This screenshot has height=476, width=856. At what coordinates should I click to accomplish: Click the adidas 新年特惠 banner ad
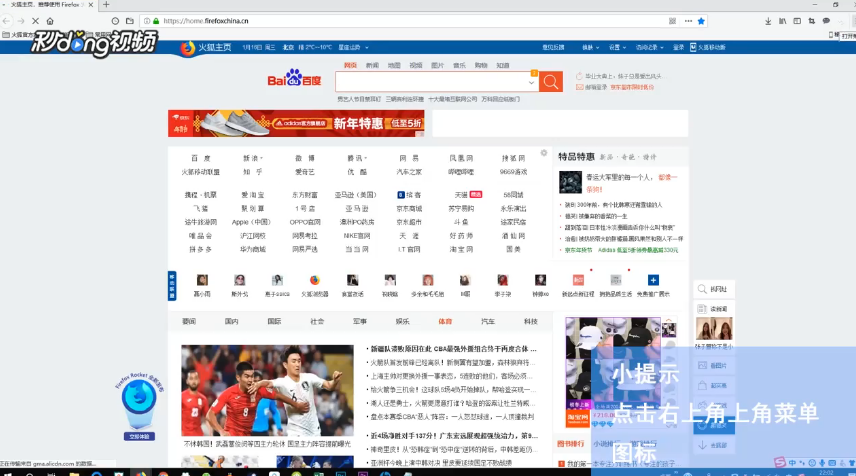[x=296, y=123]
